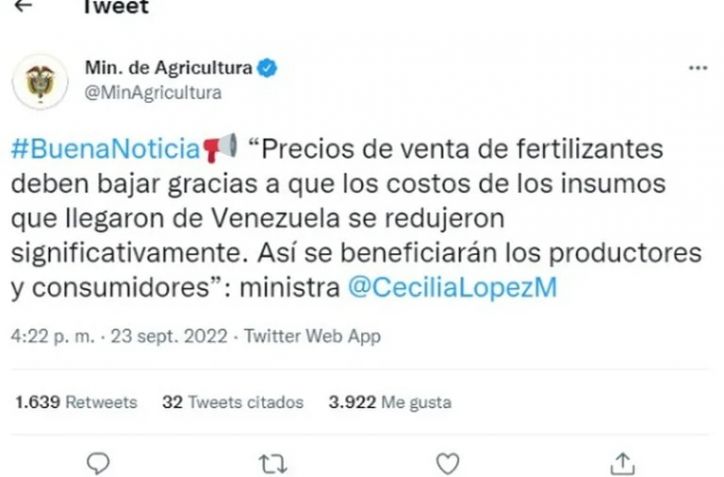View the 1.639 Retweets list
724x477 pixels.
76,402
